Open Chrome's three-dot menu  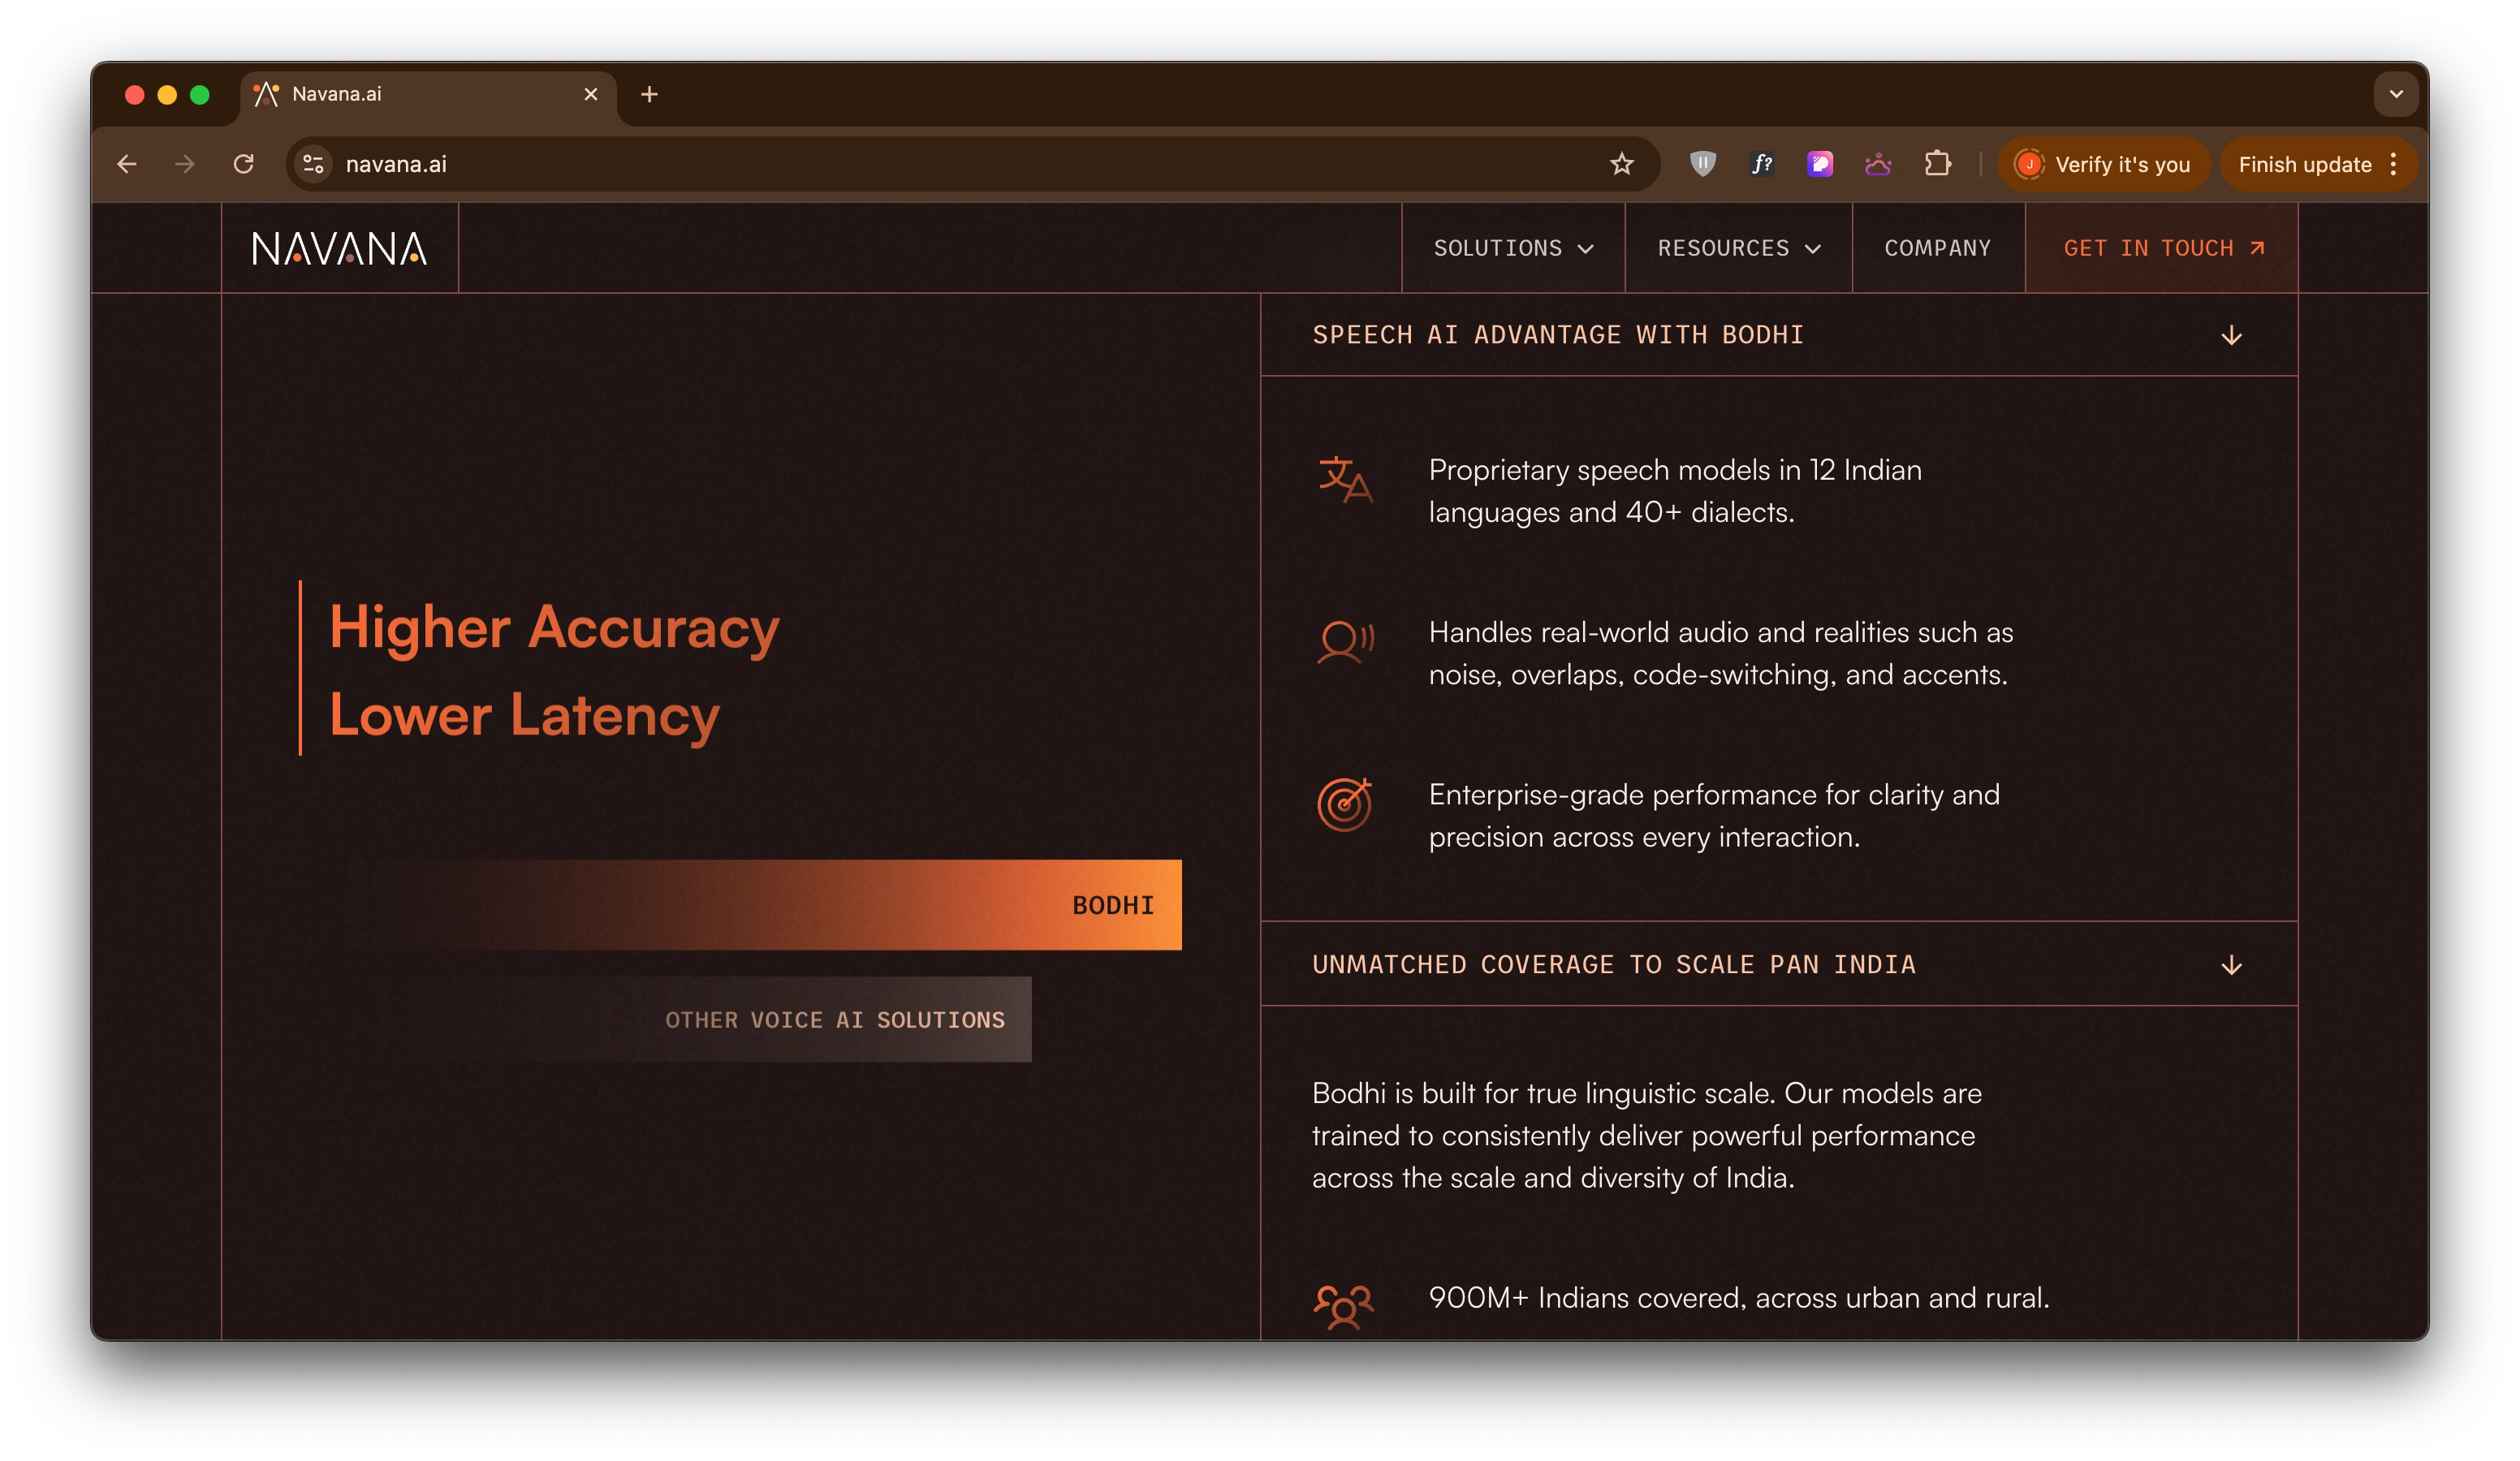click(x=2394, y=164)
